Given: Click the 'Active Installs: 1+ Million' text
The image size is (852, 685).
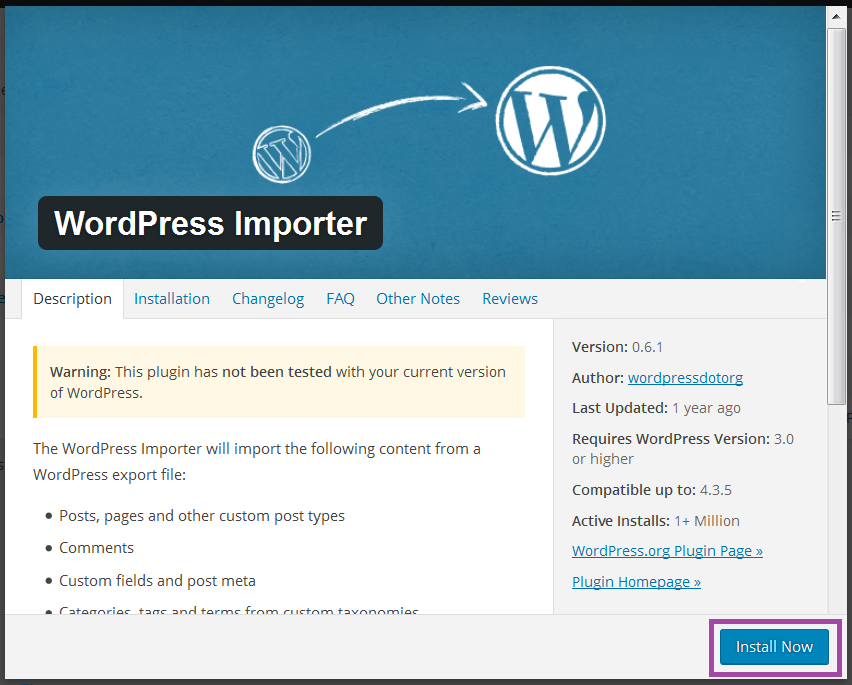Looking at the screenshot, I should (x=655, y=521).
